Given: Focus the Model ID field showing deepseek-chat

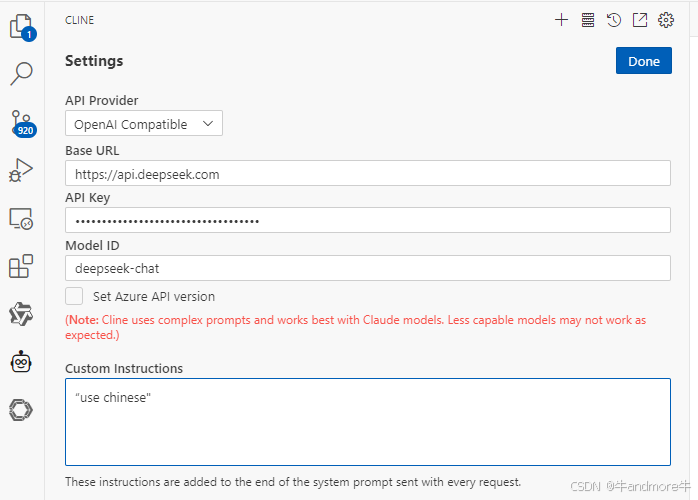Looking at the screenshot, I should [368, 268].
